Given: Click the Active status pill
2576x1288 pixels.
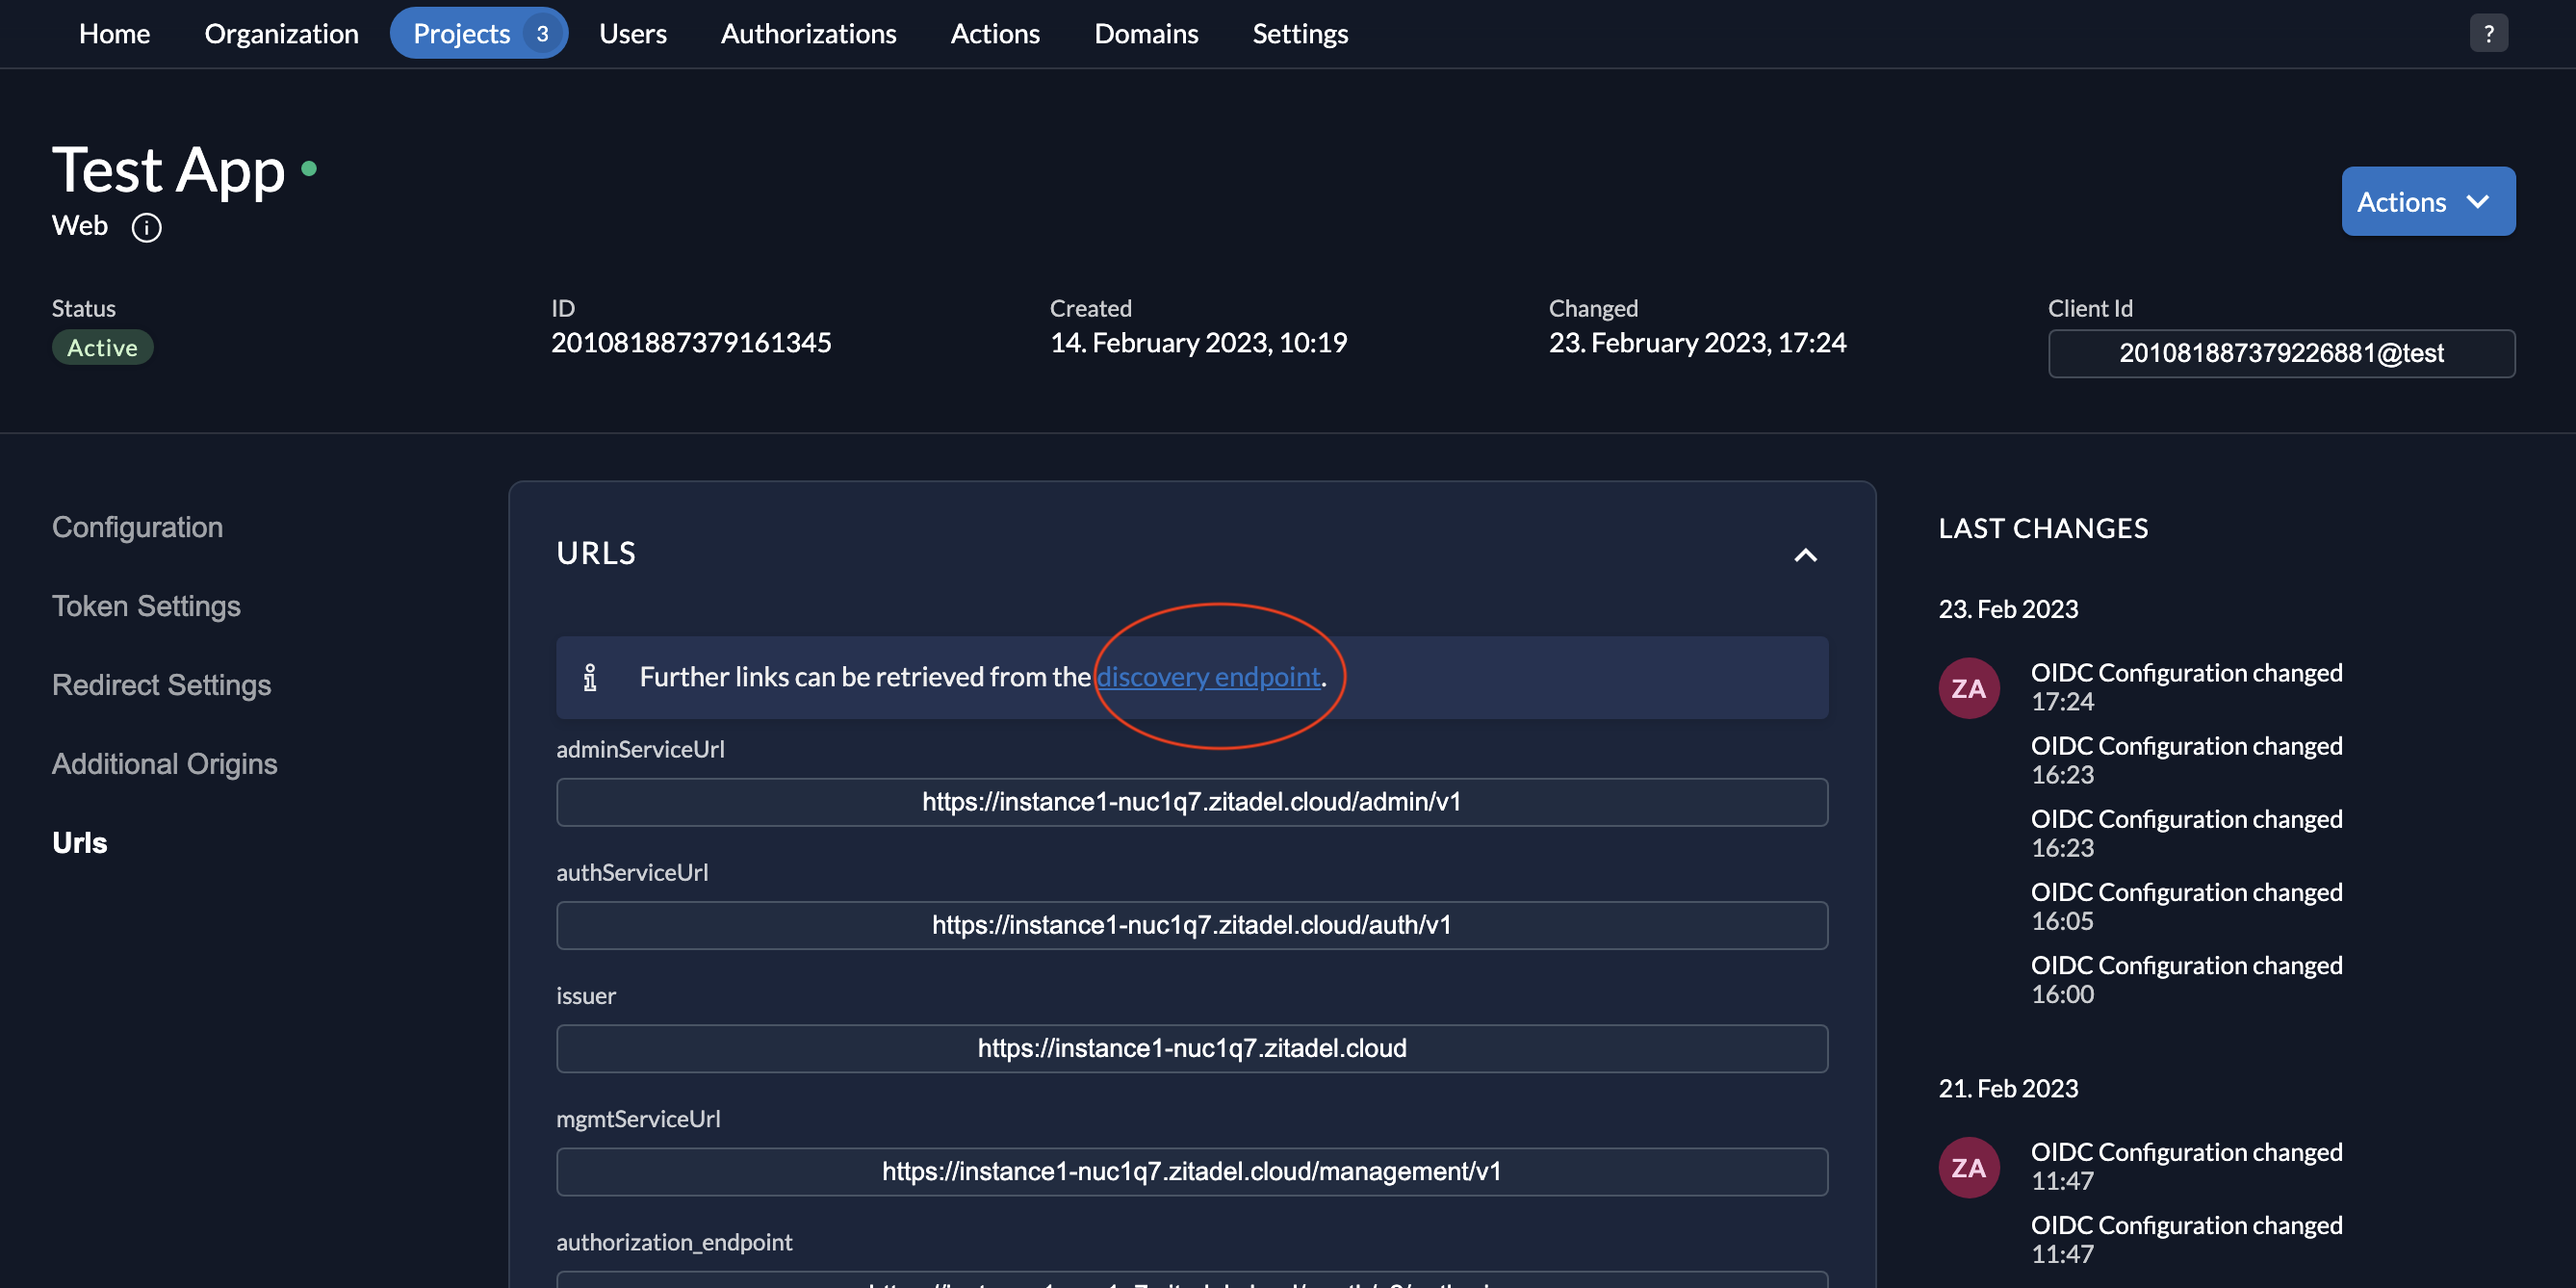Looking at the screenshot, I should (x=102, y=347).
